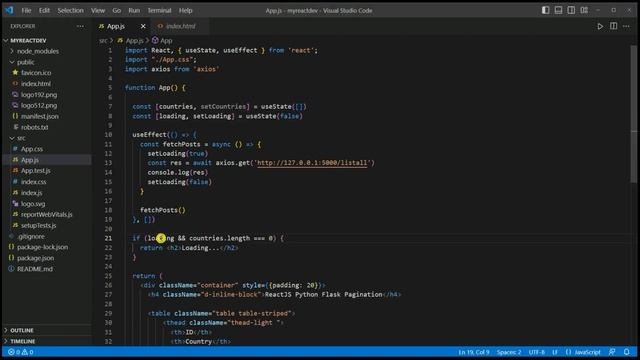Open favicon.ico in explorer
The height and width of the screenshot is (360, 640).
click(x=36, y=73)
